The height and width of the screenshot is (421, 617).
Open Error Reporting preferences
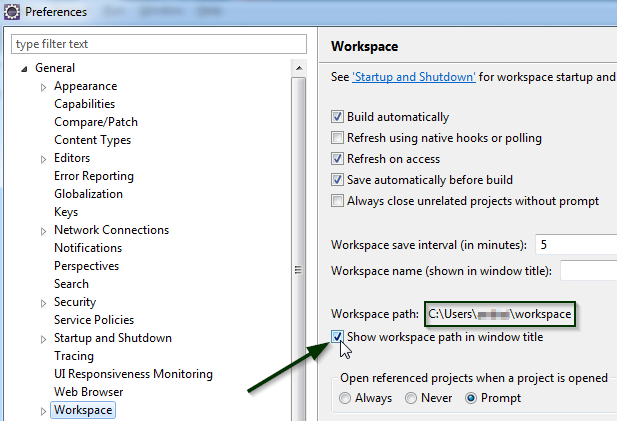pos(94,176)
